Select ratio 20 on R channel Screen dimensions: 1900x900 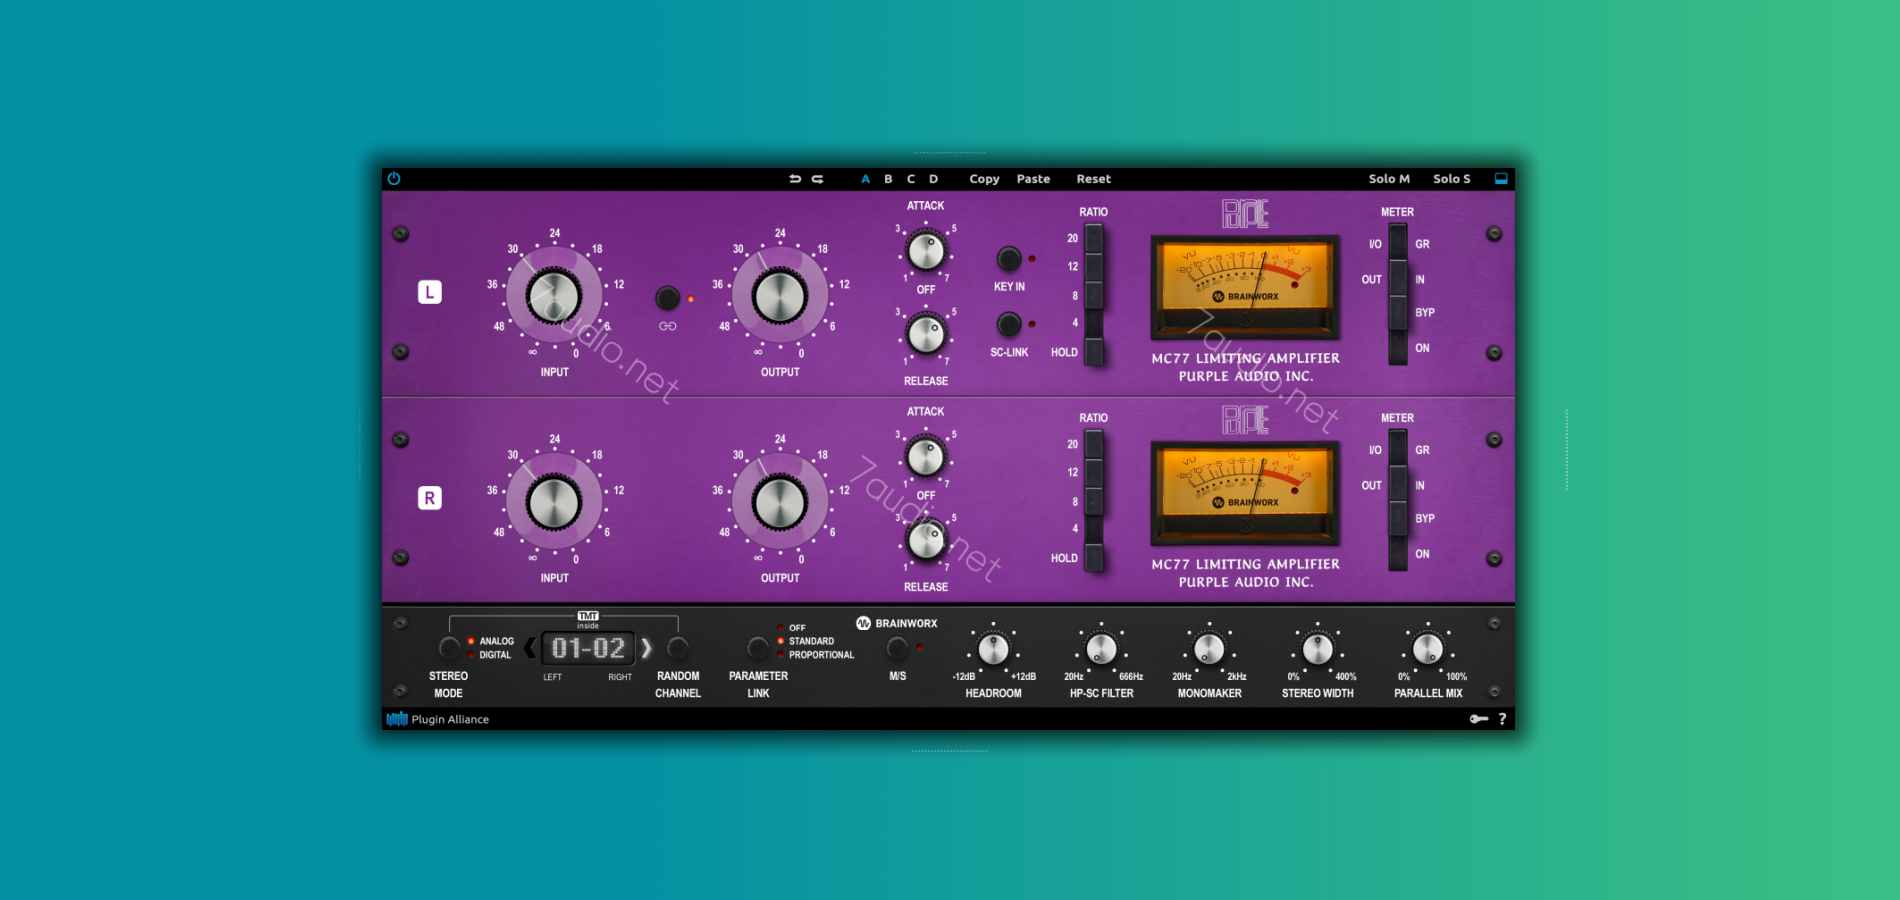click(x=1094, y=445)
